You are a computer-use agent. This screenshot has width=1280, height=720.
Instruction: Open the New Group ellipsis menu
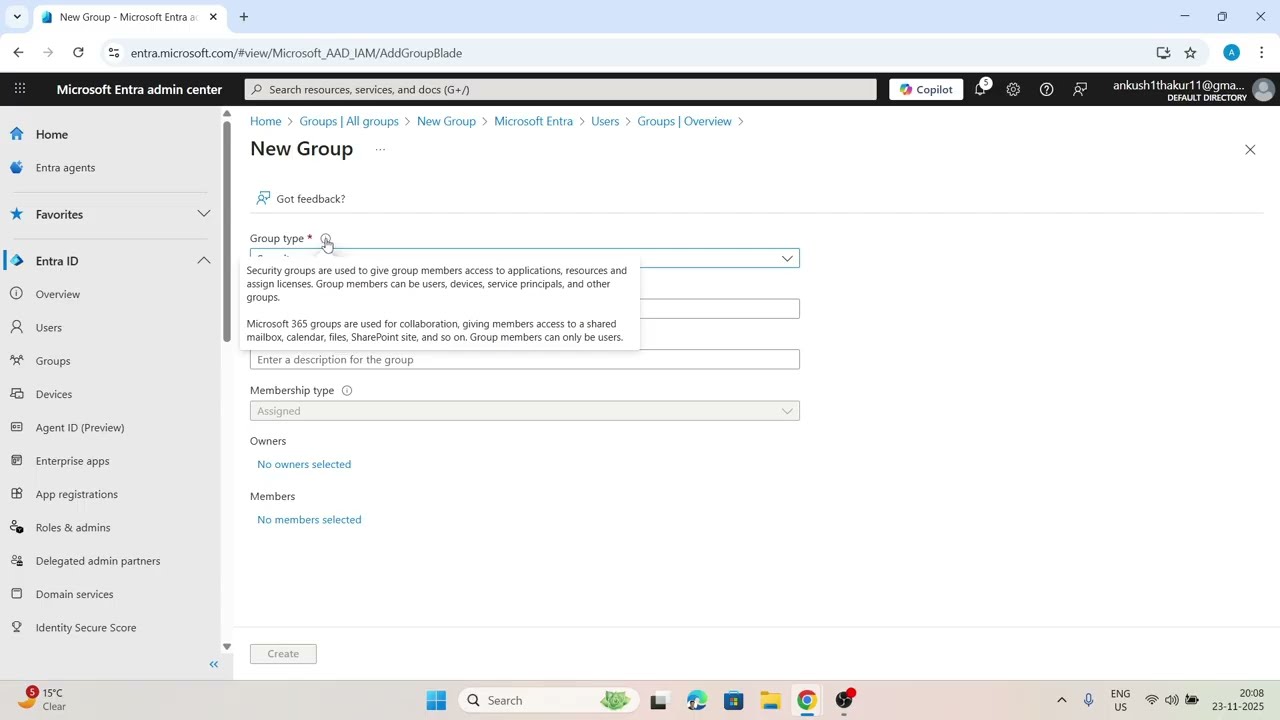tap(380, 149)
